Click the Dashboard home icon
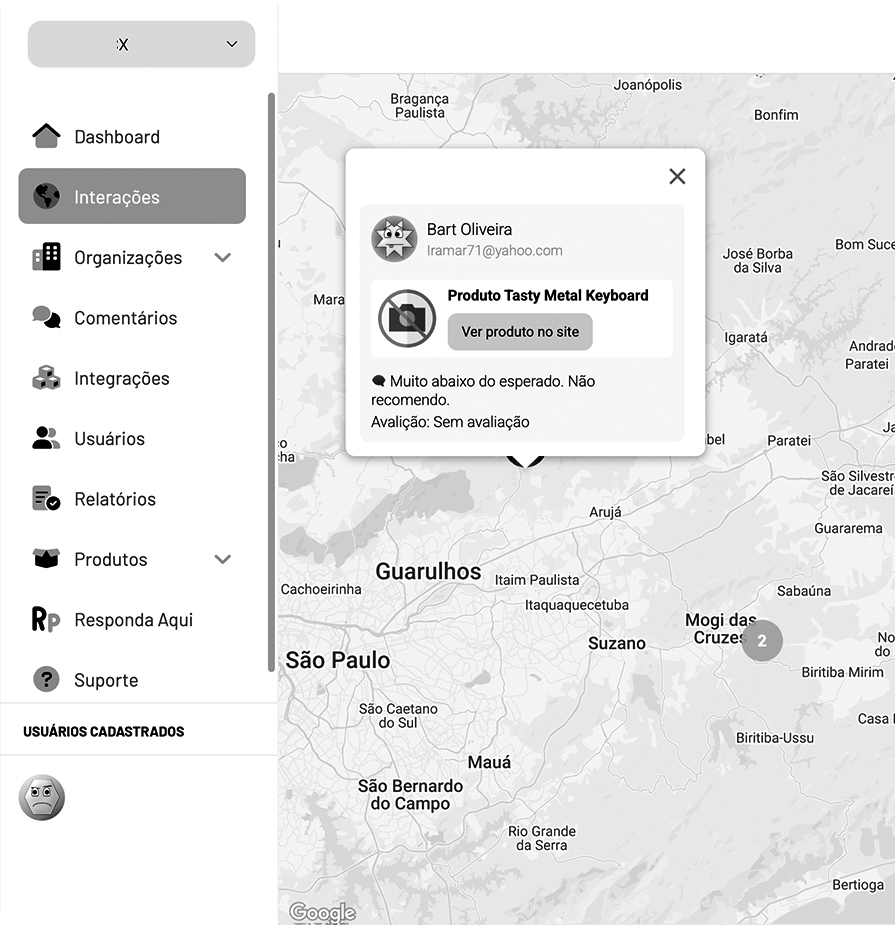This screenshot has width=895, height=925. point(46,136)
